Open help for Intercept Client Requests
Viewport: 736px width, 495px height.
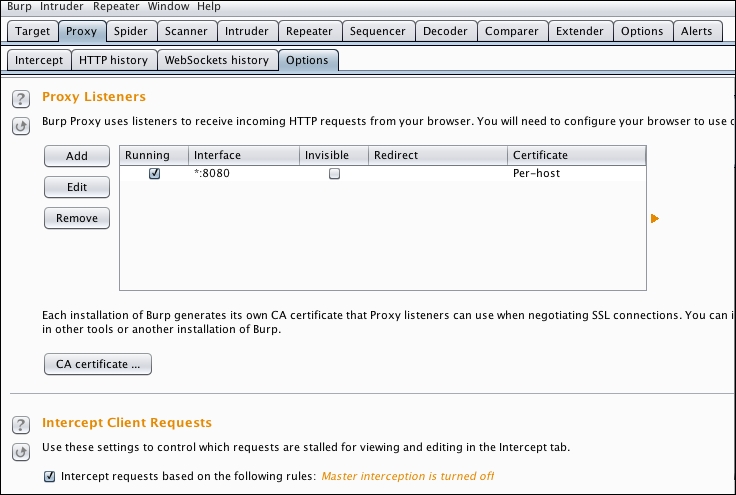(20, 424)
